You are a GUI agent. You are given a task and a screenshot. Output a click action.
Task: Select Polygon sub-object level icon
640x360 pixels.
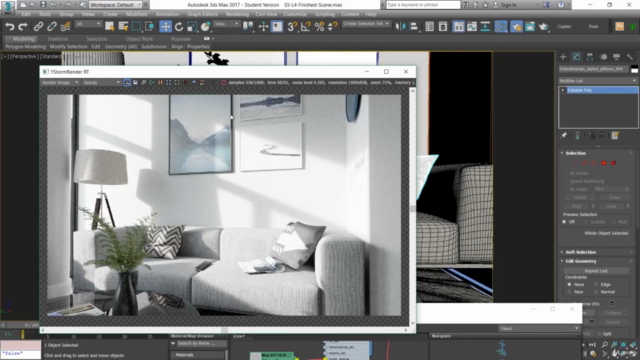(604, 163)
